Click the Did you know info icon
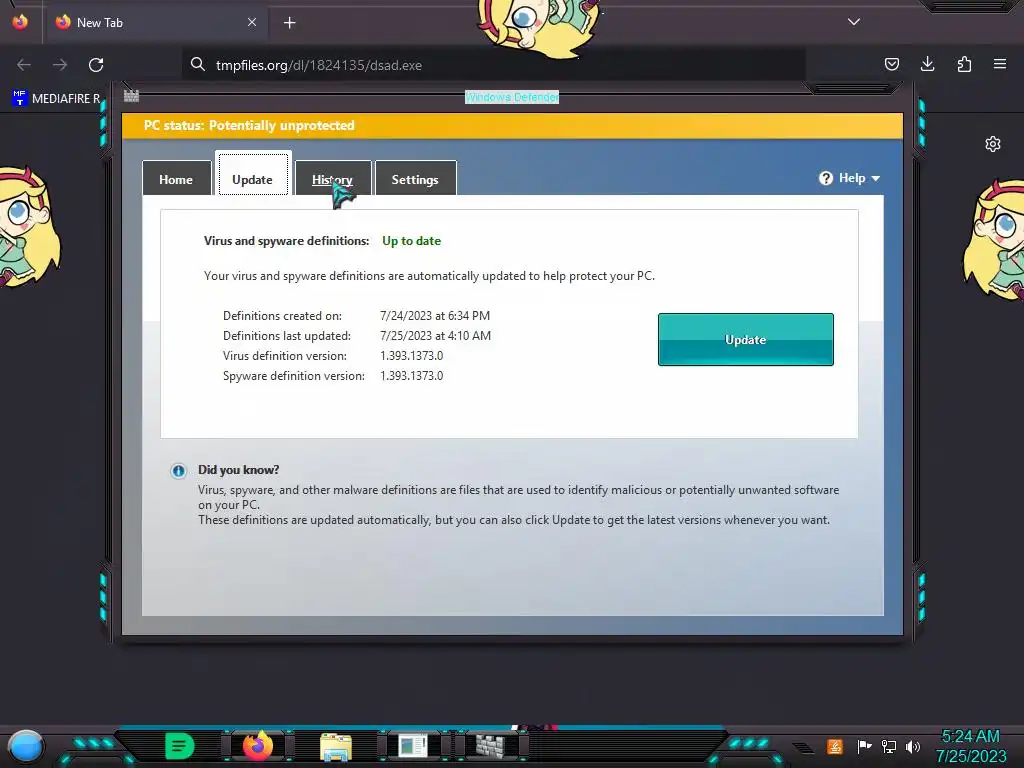This screenshot has width=1024, height=768. [178, 471]
